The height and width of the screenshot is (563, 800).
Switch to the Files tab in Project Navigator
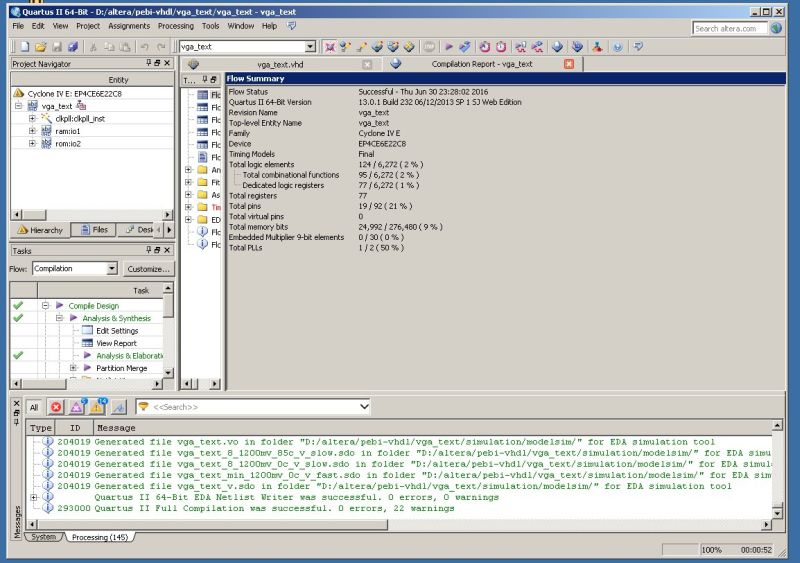93,230
